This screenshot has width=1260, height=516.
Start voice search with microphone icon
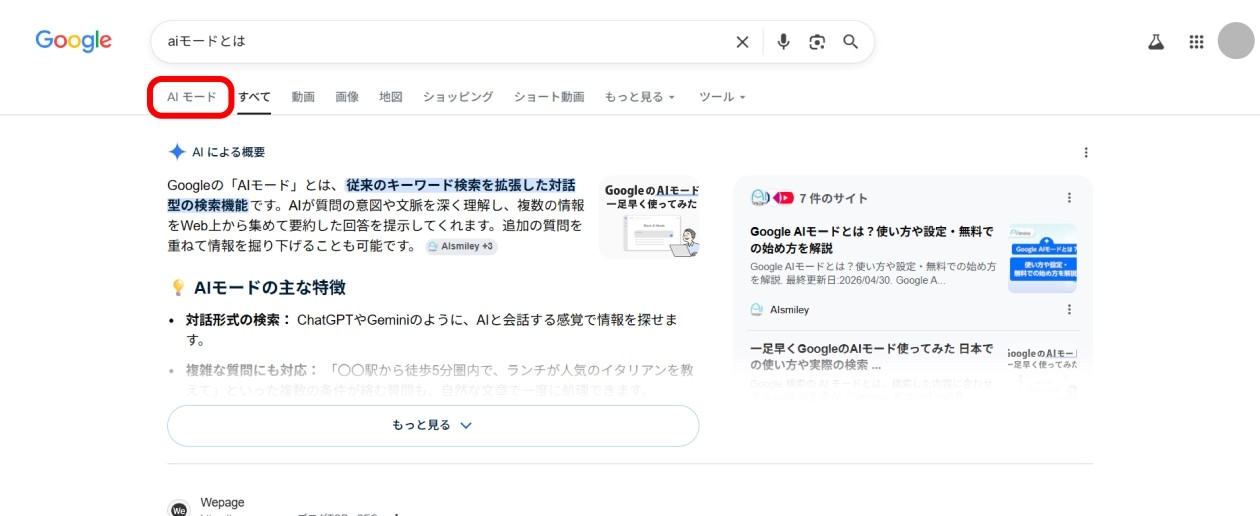point(784,42)
